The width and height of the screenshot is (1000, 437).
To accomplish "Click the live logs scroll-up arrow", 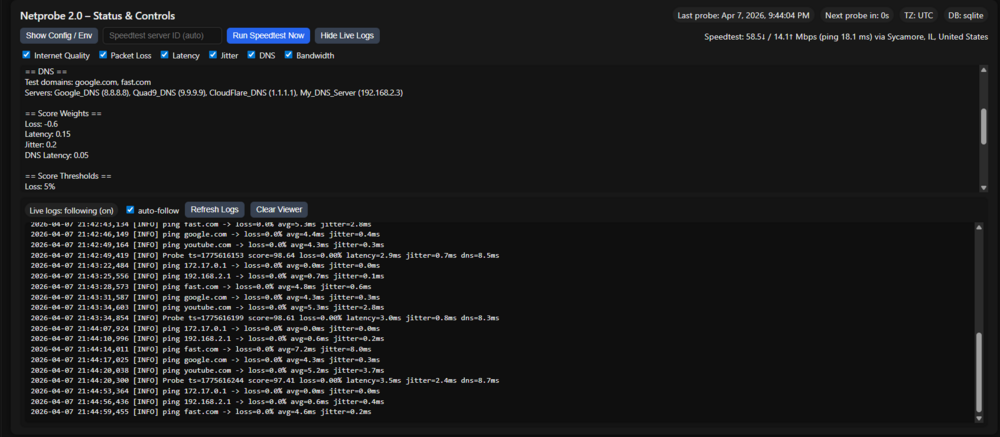I will coord(980,226).
